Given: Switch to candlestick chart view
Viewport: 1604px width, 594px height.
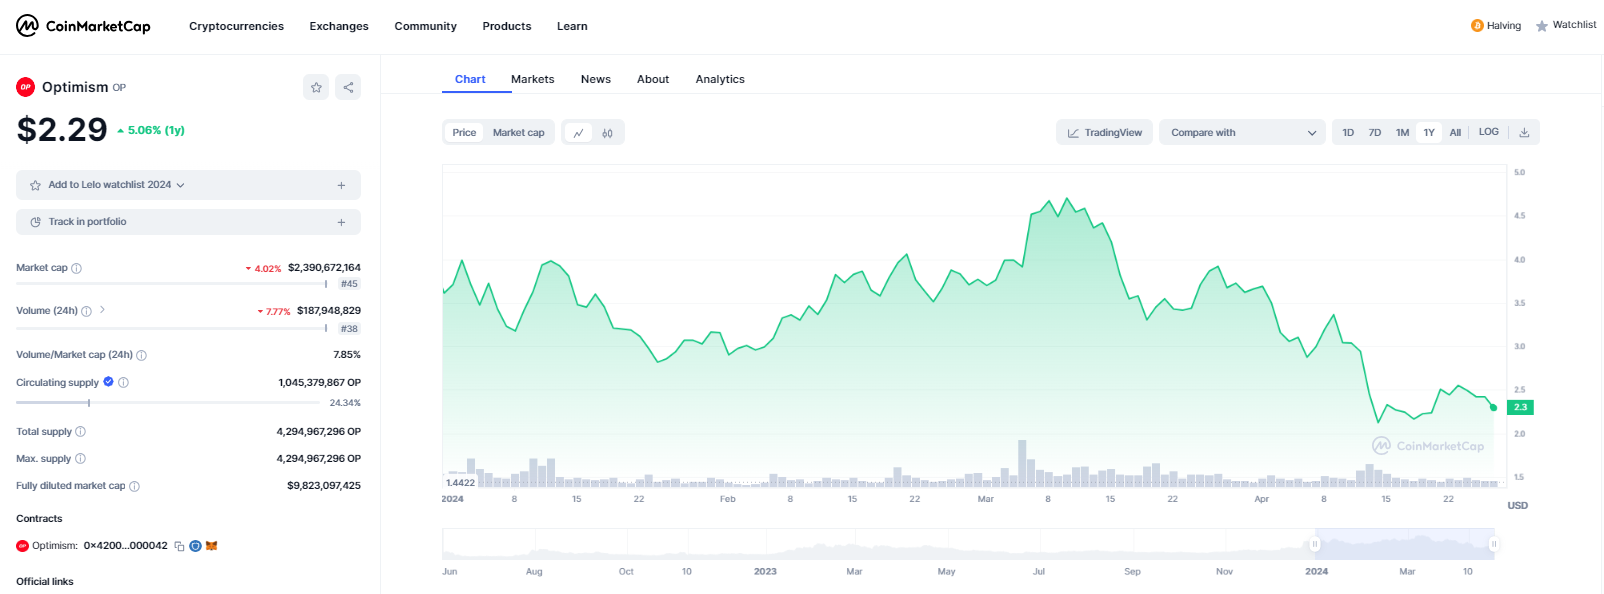Looking at the screenshot, I should coord(607,132).
